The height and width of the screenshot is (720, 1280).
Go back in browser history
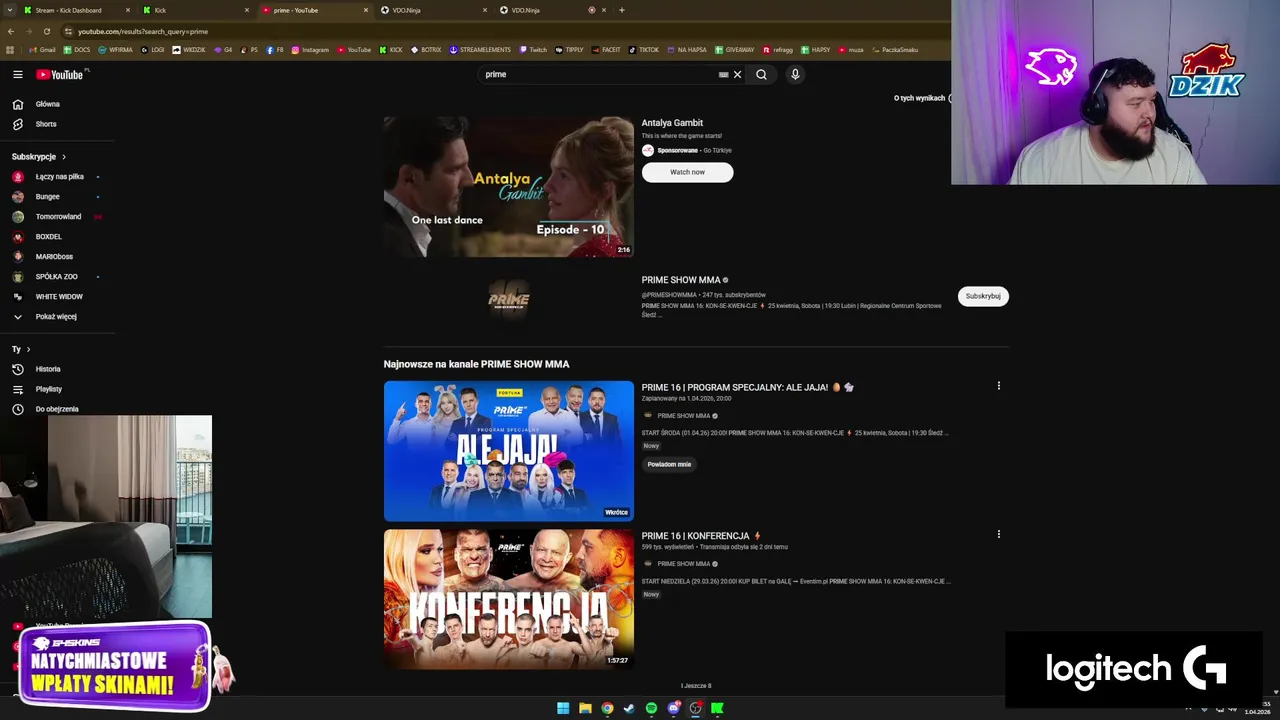pyautogui.click(x=10, y=31)
